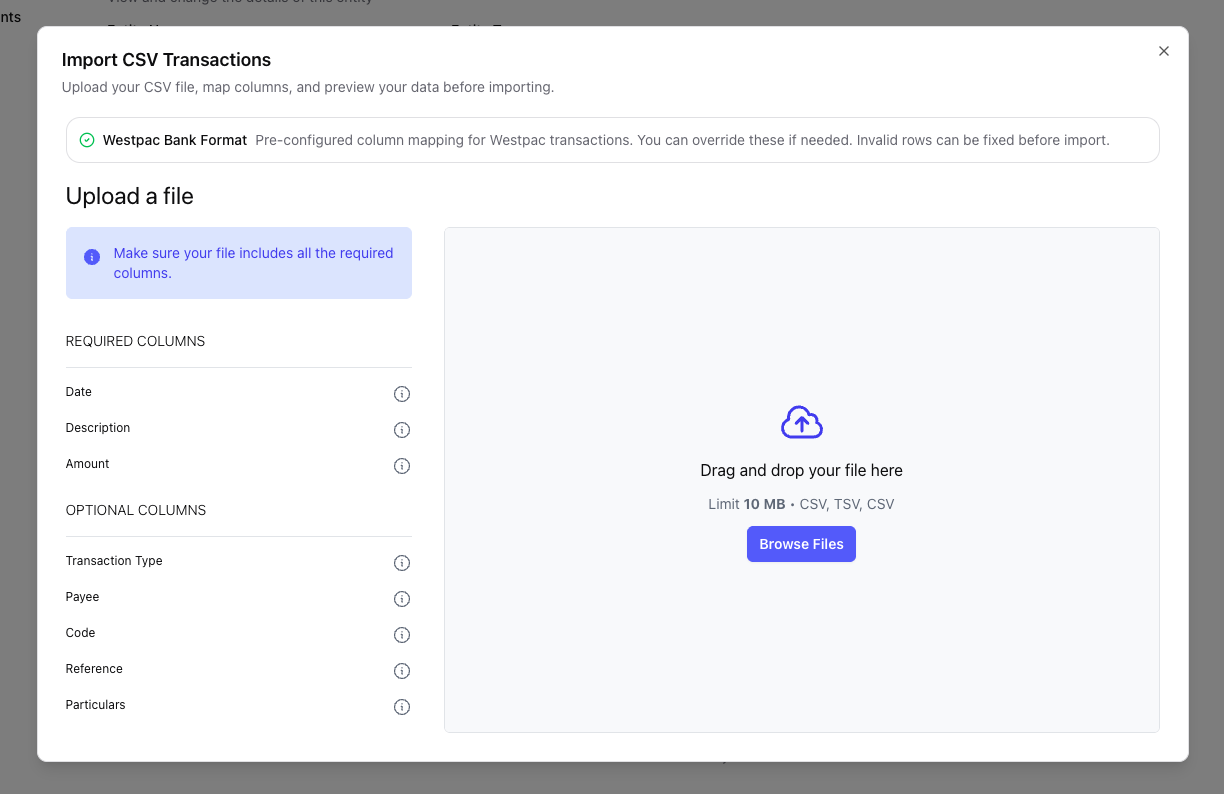1224x794 pixels.
Task: Click the blue info icon in the notice banner
Action: click(92, 257)
